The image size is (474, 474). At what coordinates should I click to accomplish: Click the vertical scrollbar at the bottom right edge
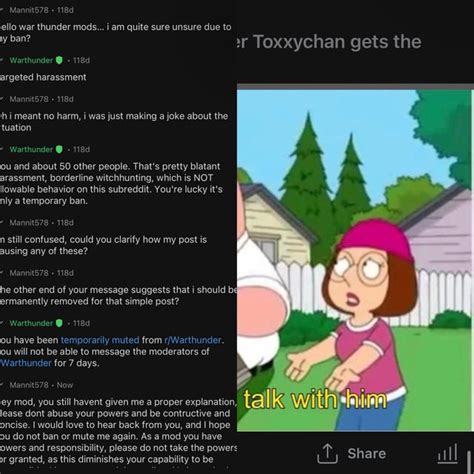pos(470,462)
